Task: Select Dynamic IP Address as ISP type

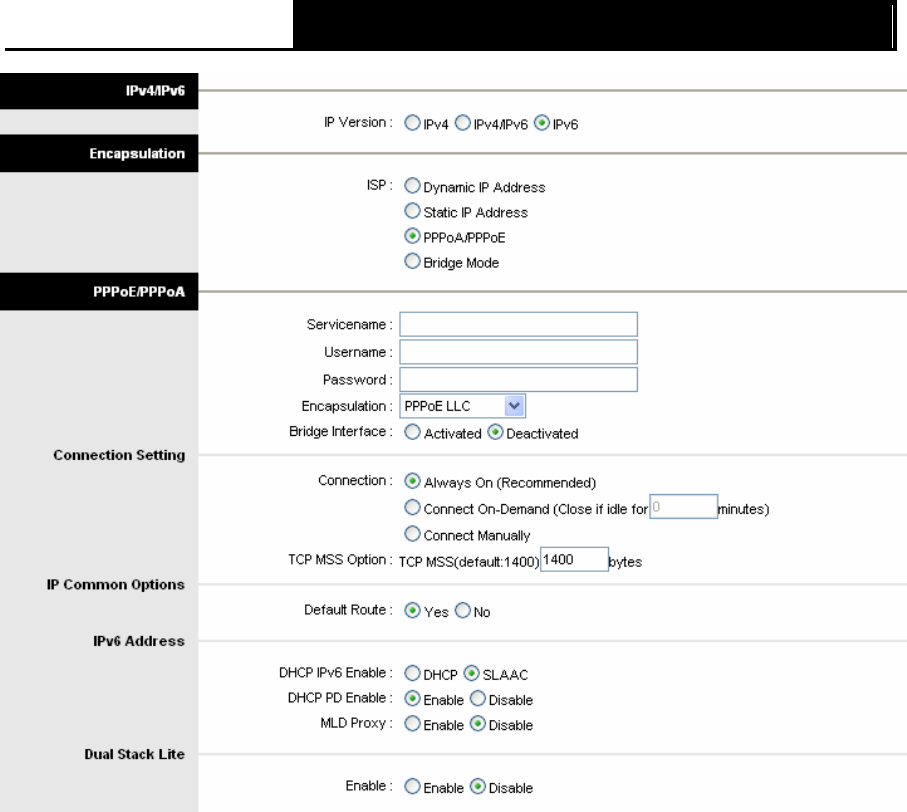Action: [x=412, y=186]
